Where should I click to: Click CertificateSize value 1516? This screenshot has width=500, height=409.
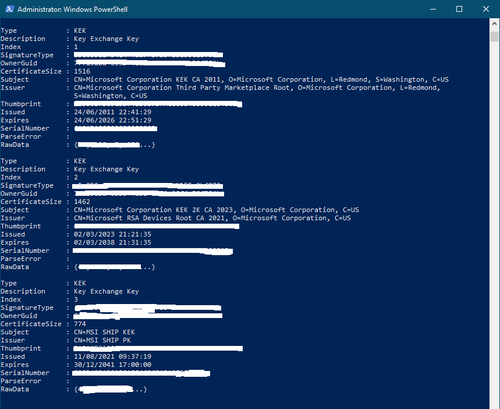[x=82, y=71]
